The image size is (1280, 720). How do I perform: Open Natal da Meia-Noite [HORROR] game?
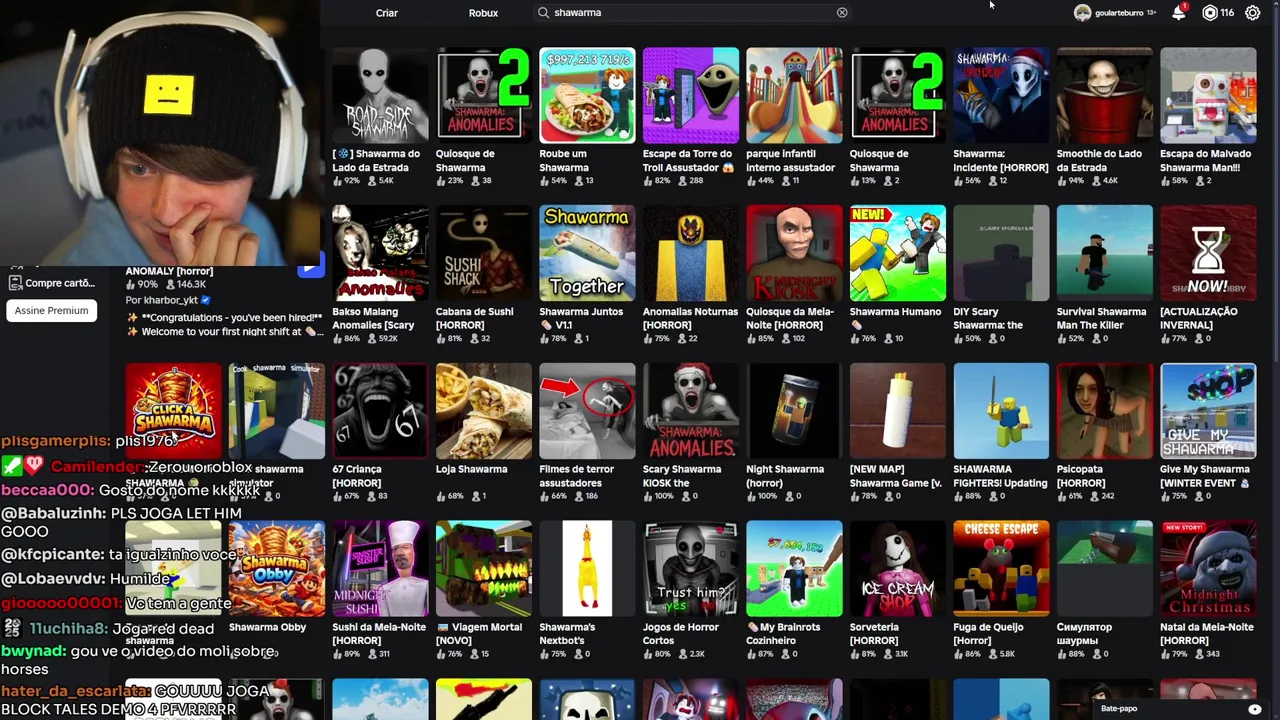coord(1208,569)
